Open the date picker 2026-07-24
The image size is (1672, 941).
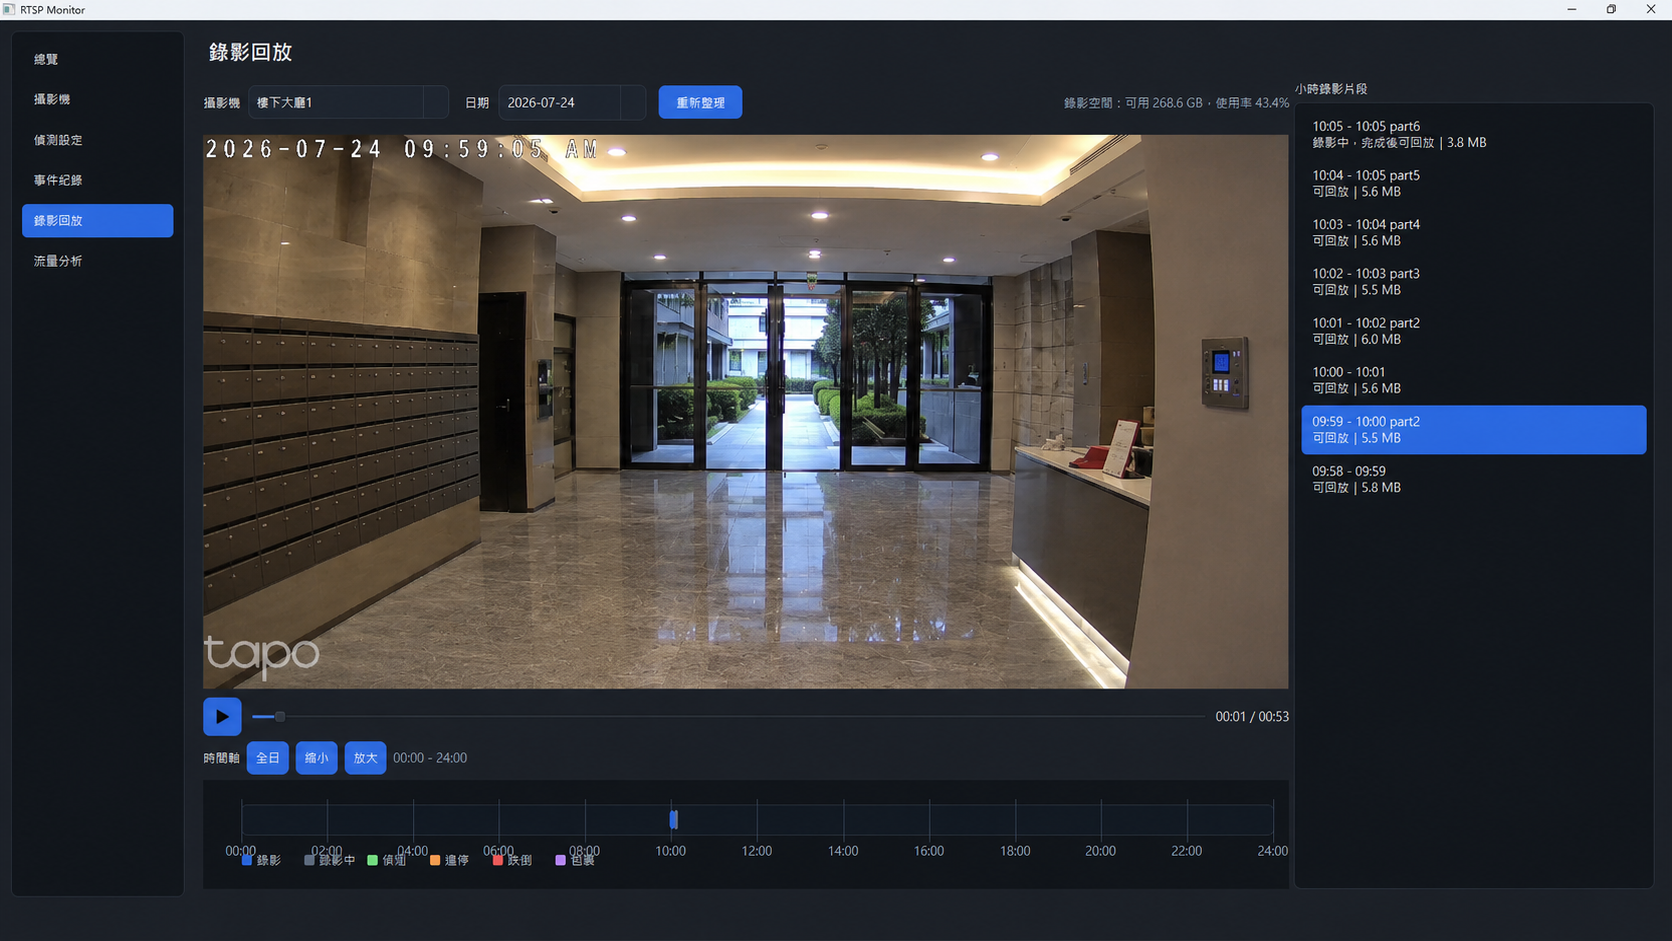[x=572, y=102]
